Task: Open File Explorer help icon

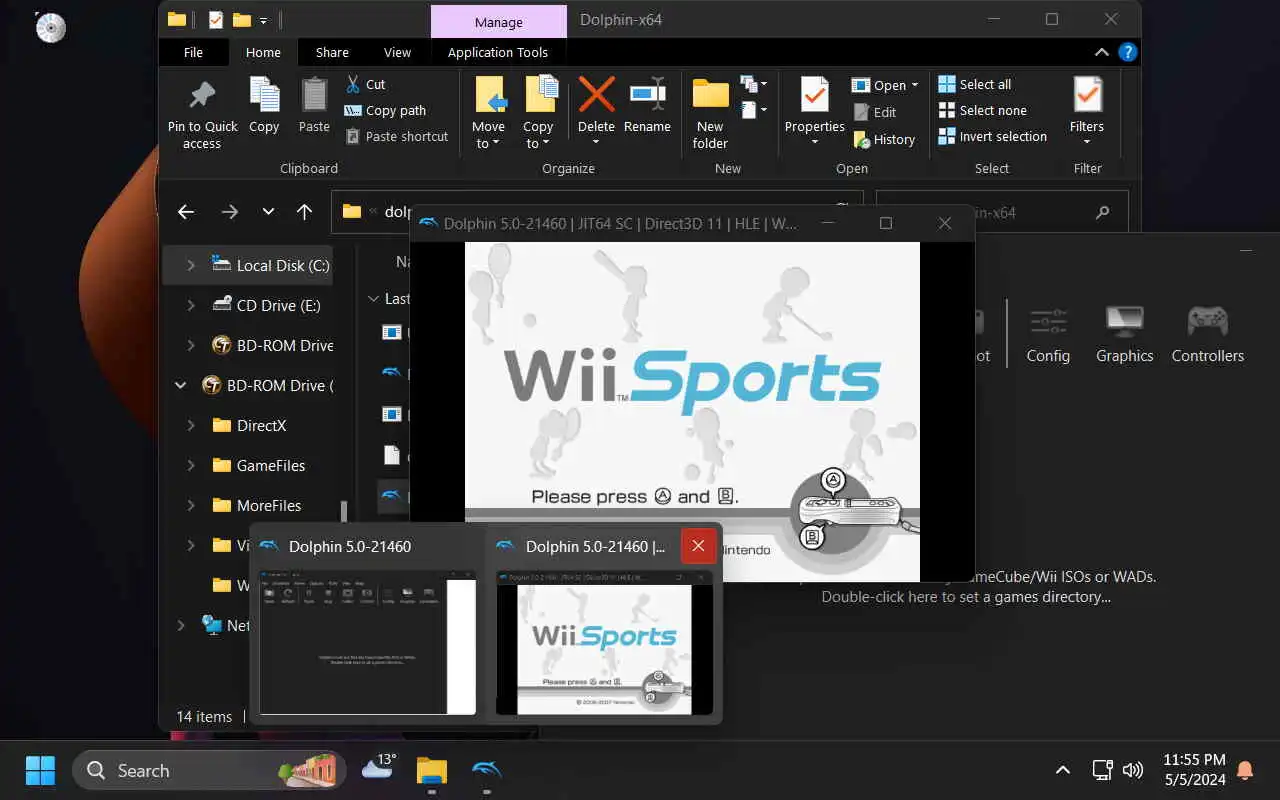Action: pyautogui.click(x=1127, y=52)
